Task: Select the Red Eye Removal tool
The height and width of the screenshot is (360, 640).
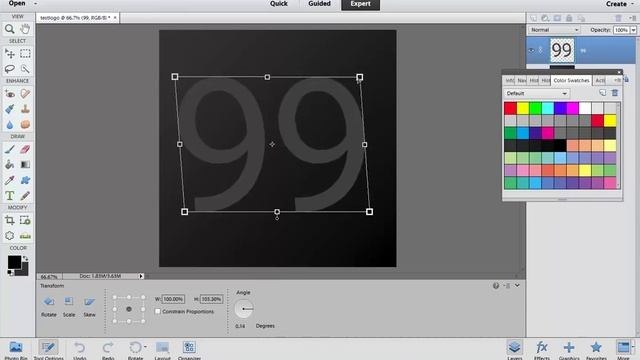Action: coord(9,94)
